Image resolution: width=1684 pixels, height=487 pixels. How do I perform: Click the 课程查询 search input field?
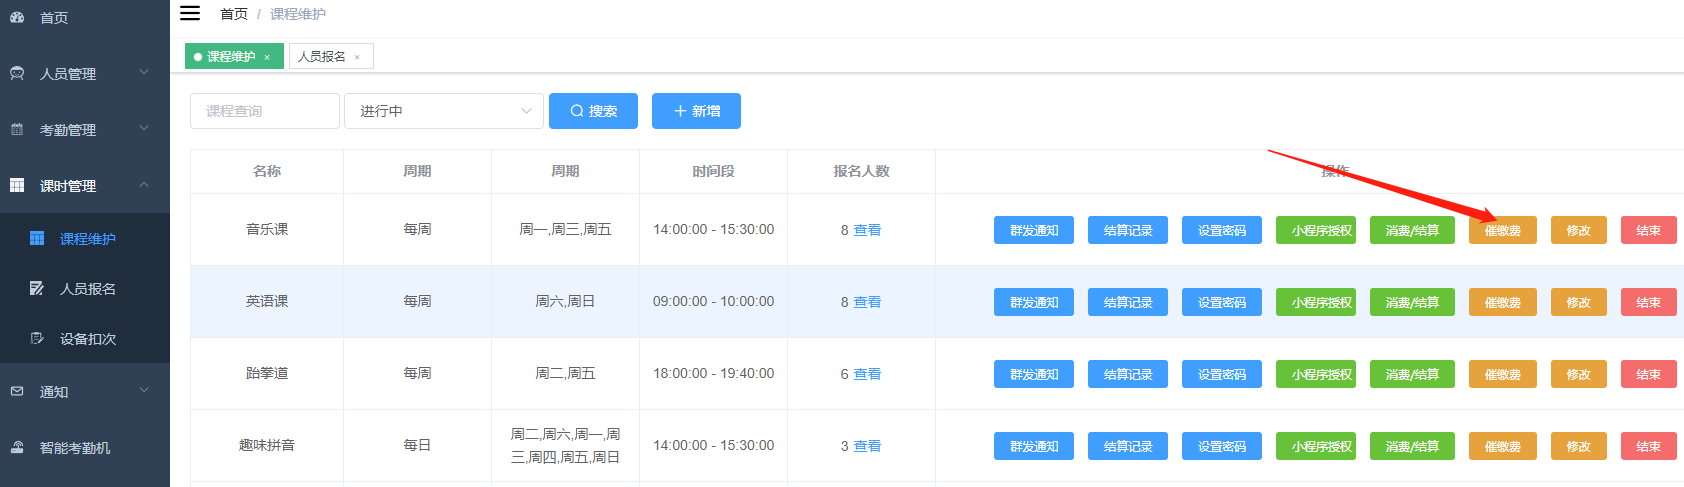coord(265,111)
